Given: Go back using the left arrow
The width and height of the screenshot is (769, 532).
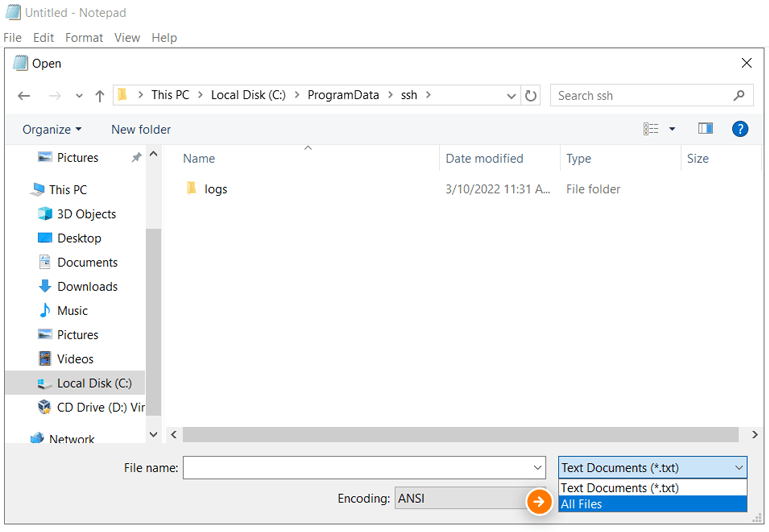Looking at the screenshot, I should tap(24, 96).
